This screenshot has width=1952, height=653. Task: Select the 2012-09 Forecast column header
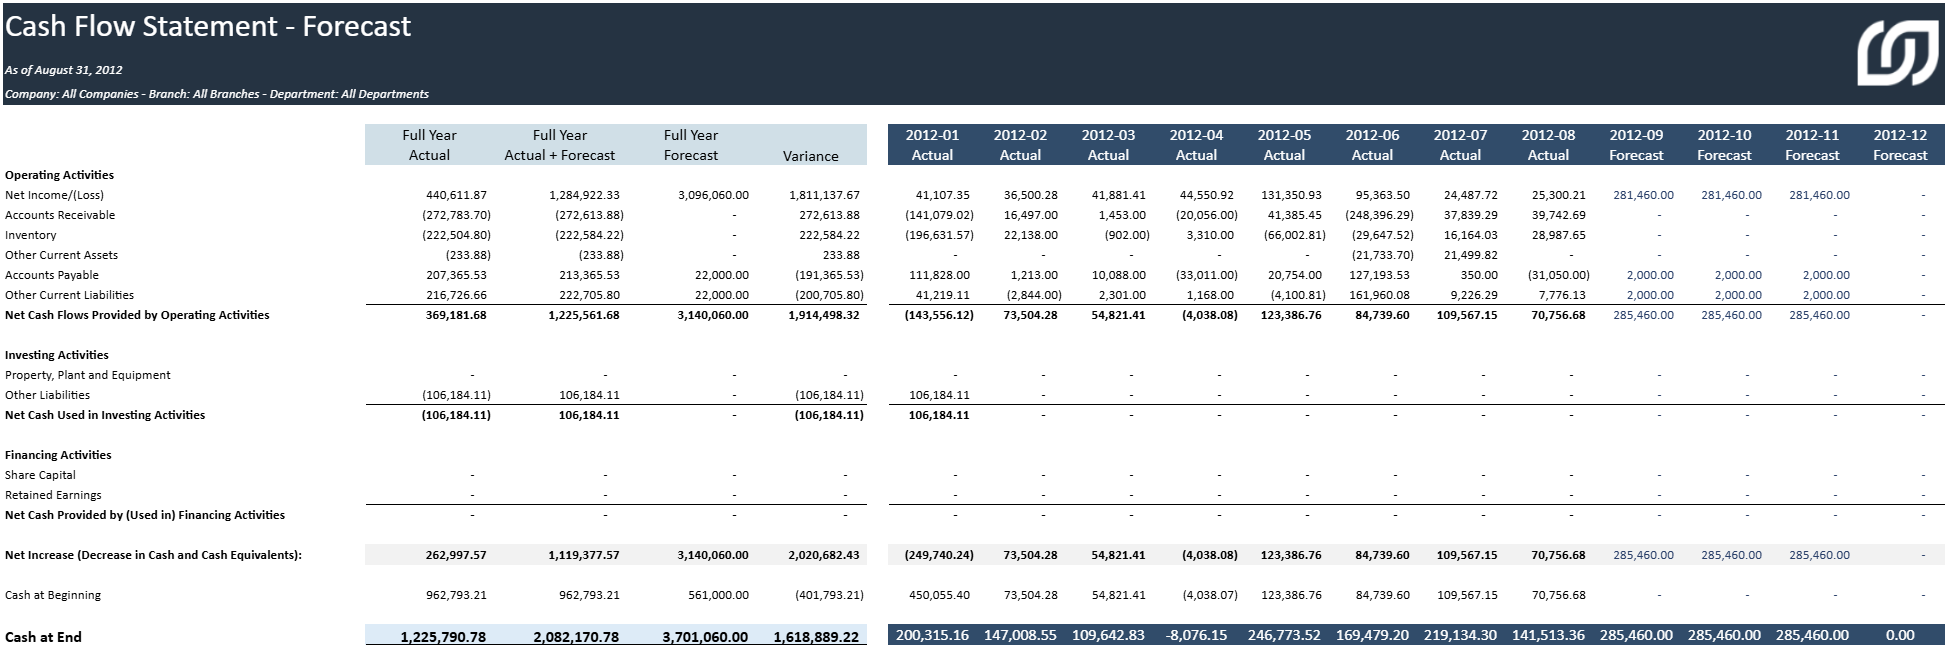tap(1635, 145)
